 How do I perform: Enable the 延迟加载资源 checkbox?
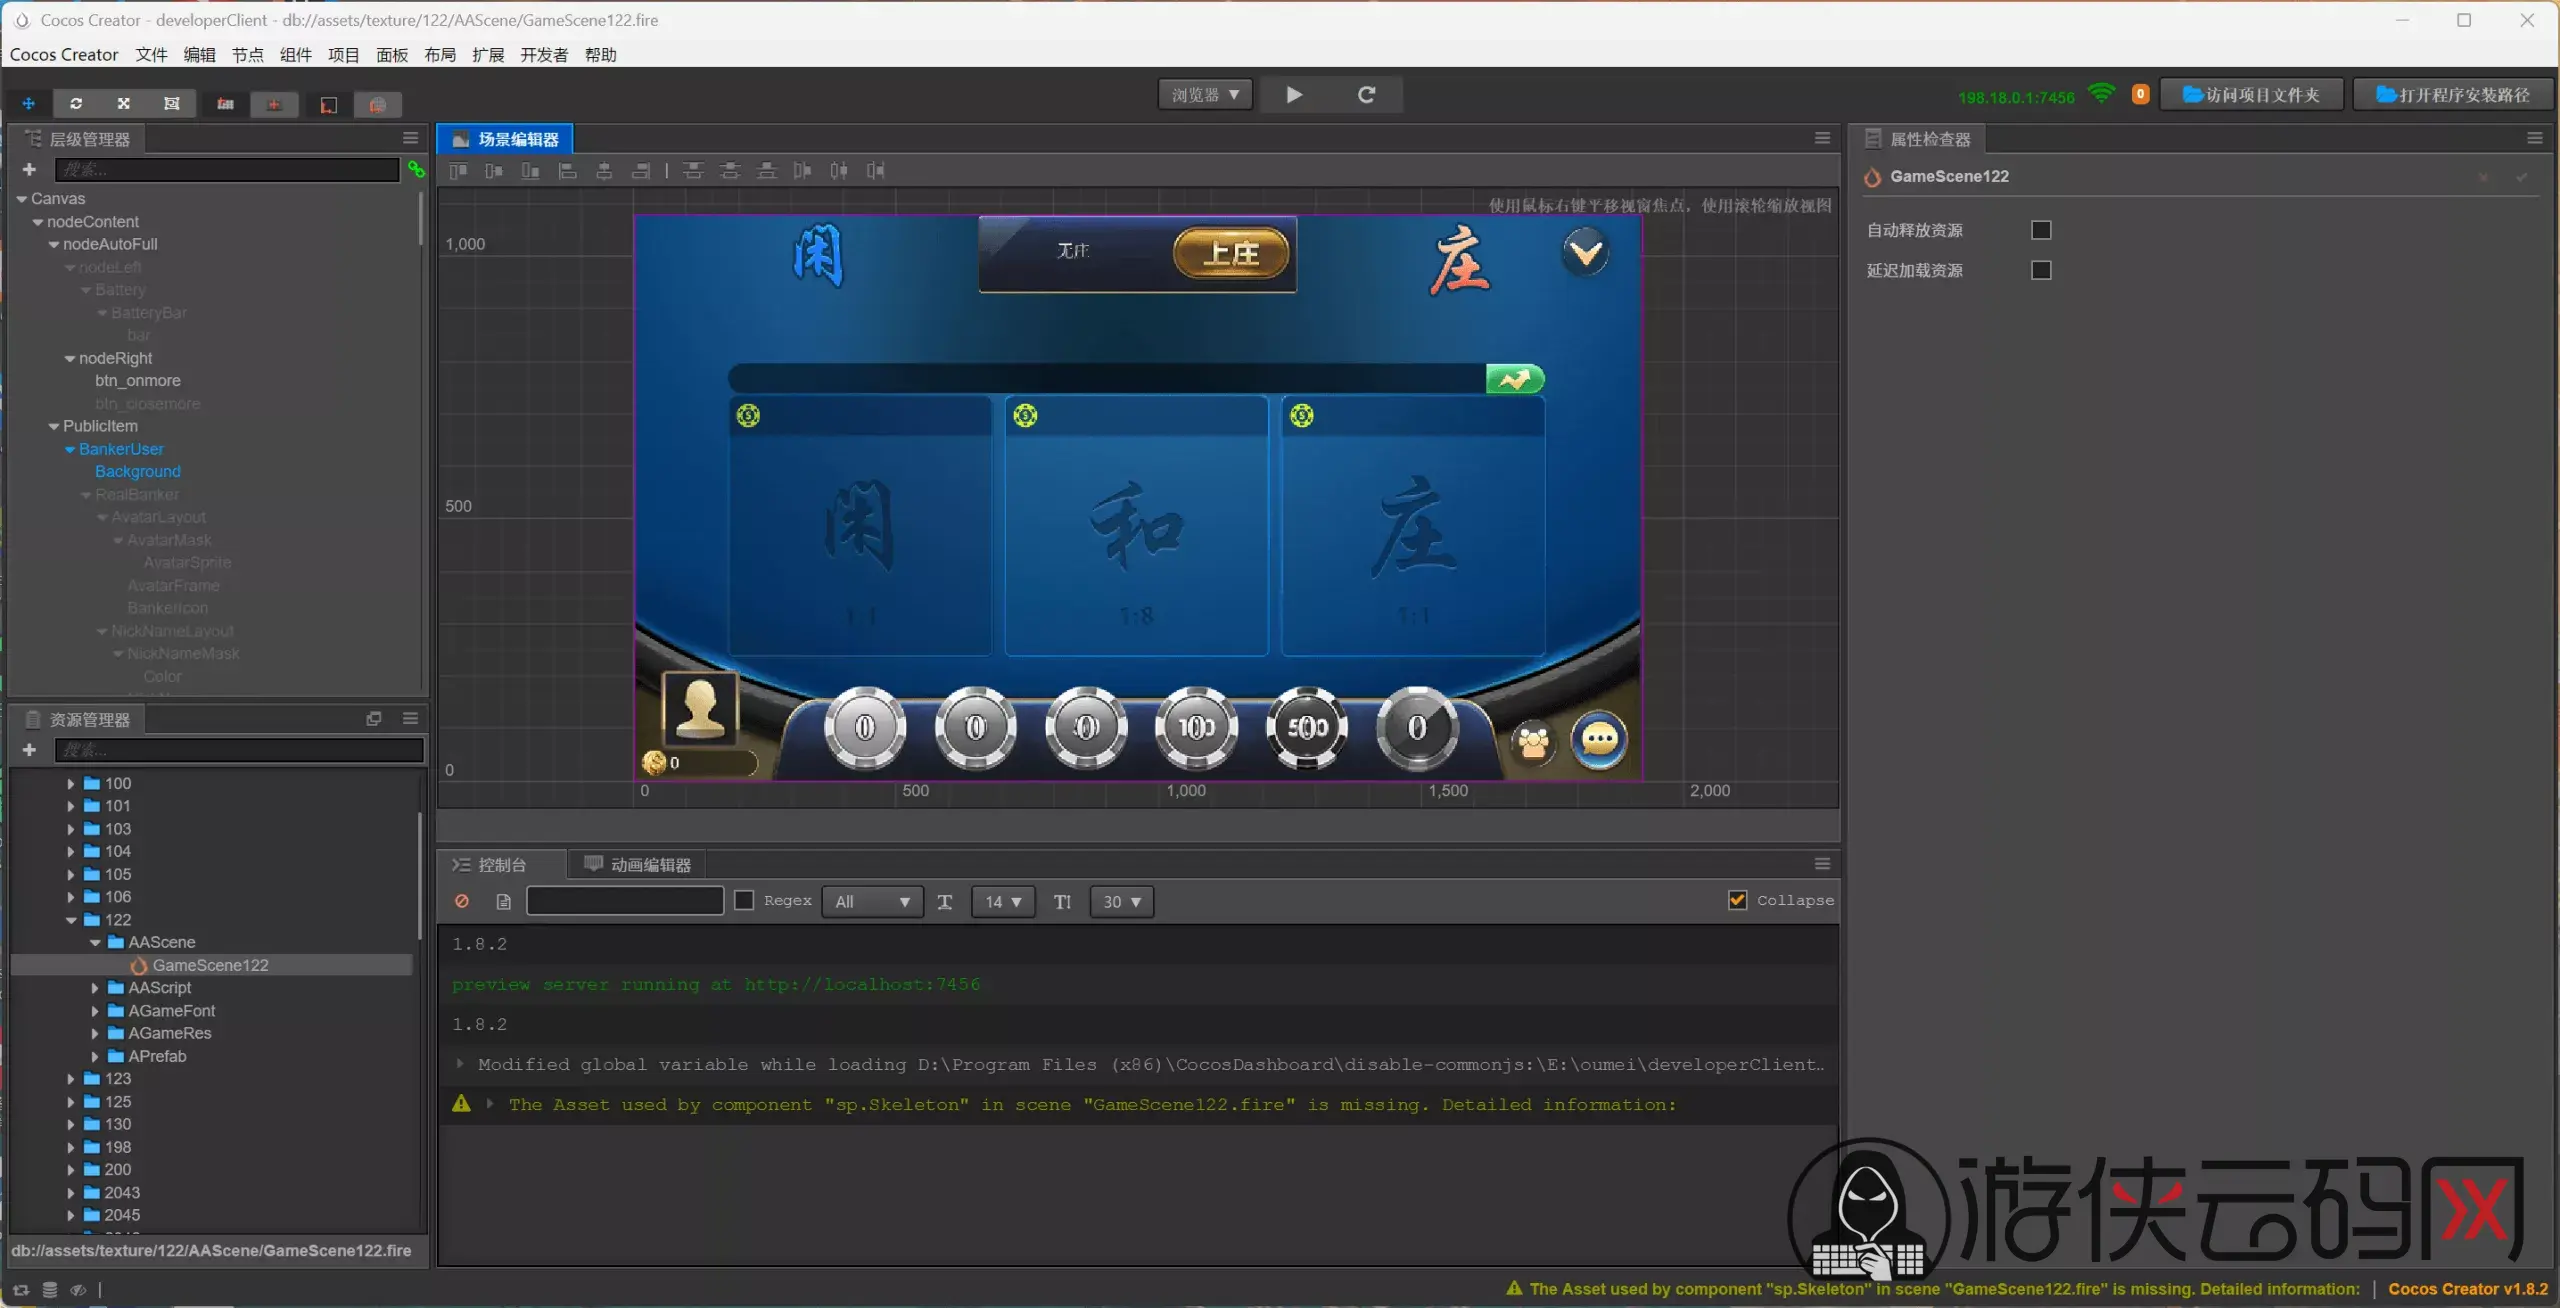[x=2041, y=270]
